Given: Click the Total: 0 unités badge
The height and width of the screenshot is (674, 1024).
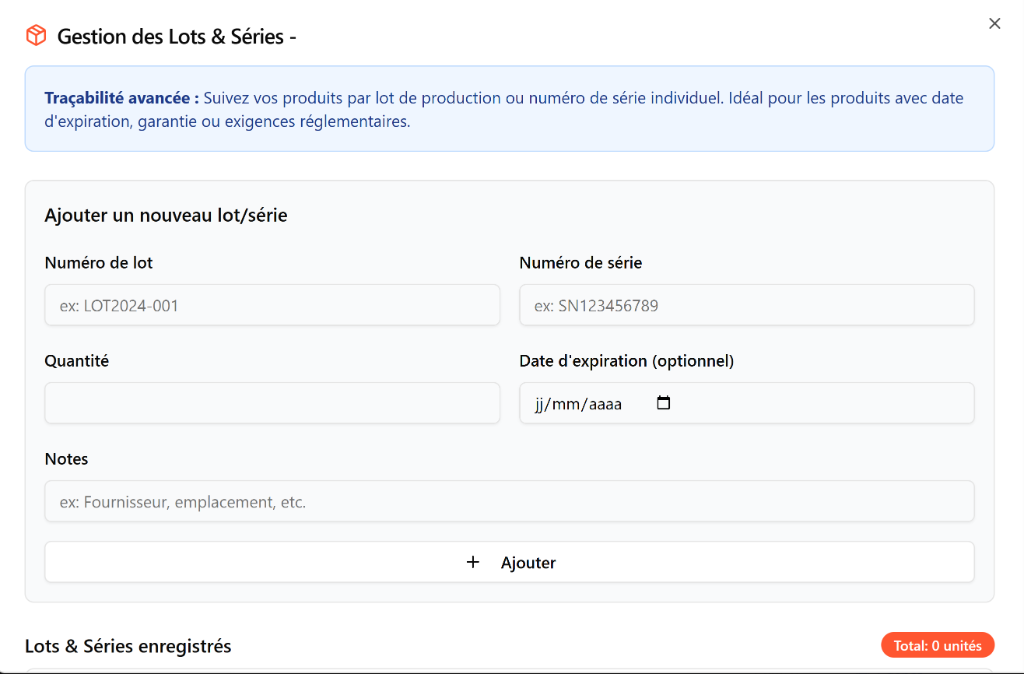Looking at the screenshot, I should (x=937, y=645).
